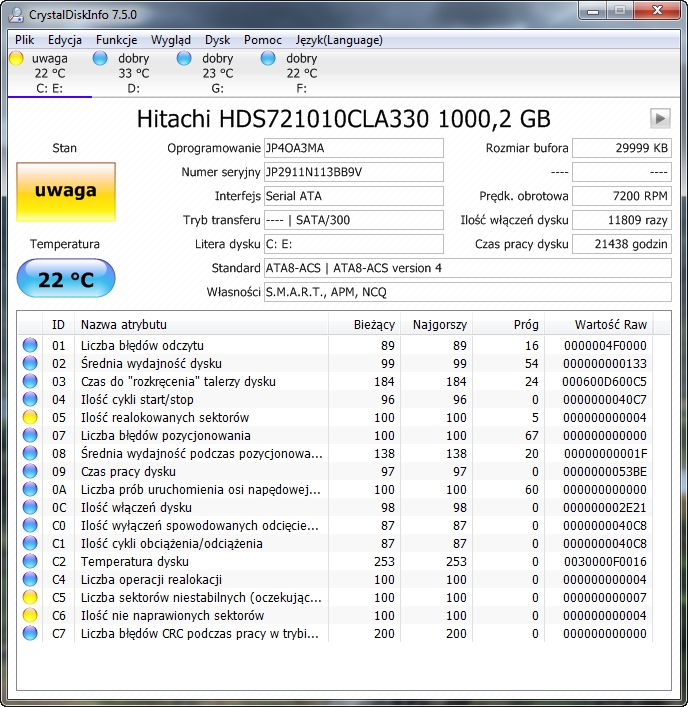This screenshot has height=707, width=688.
Task: Click blue status icon for attribute 04
Action: [x=30, y=399]
